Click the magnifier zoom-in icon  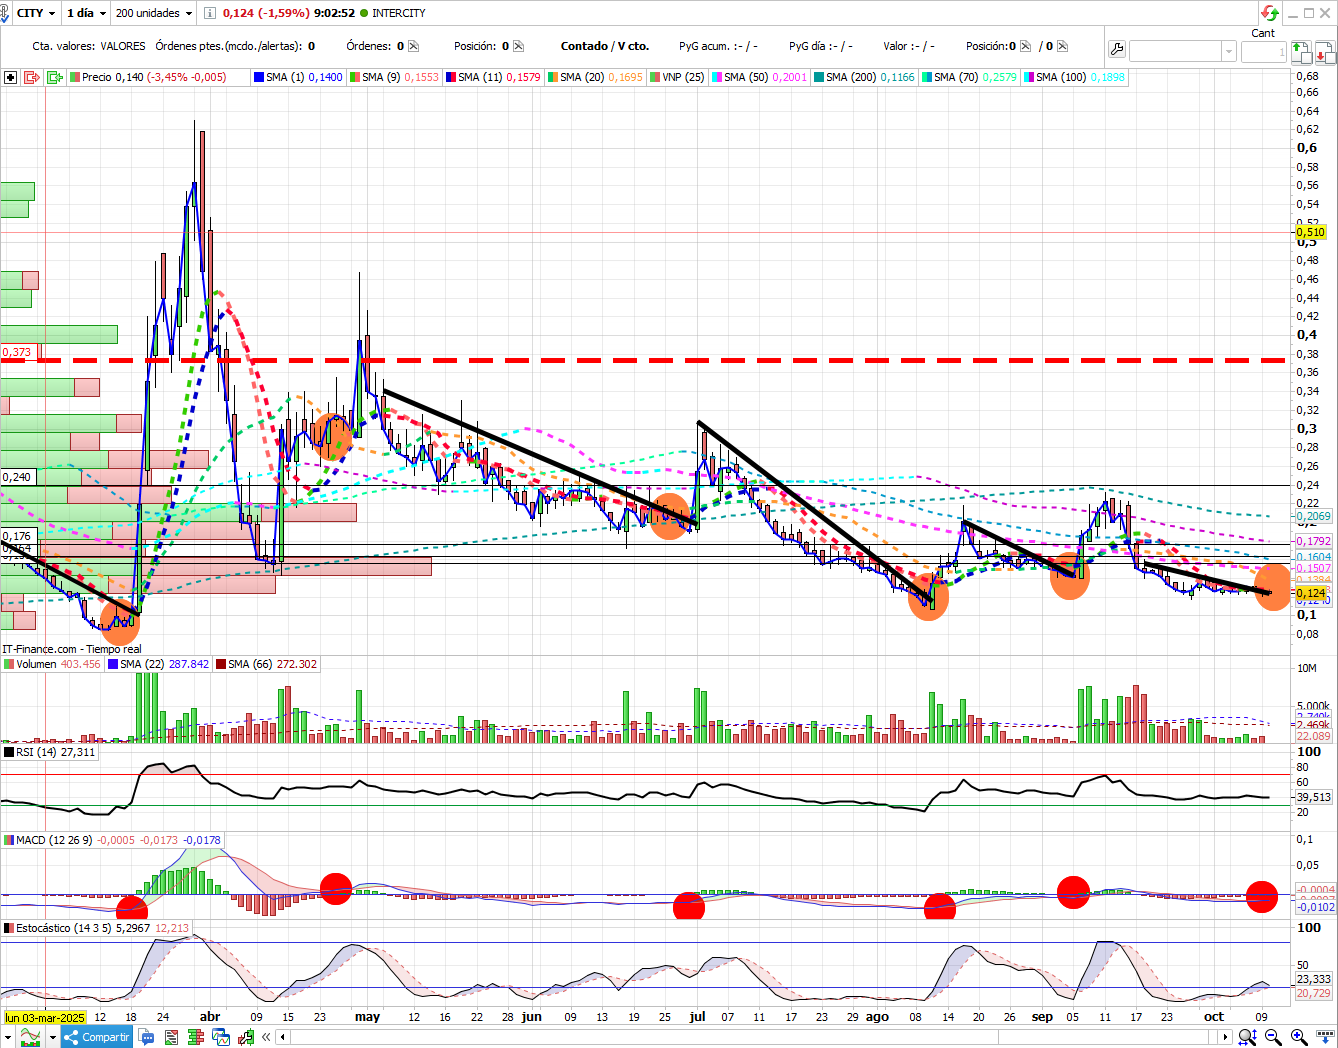(1298, 1037)
